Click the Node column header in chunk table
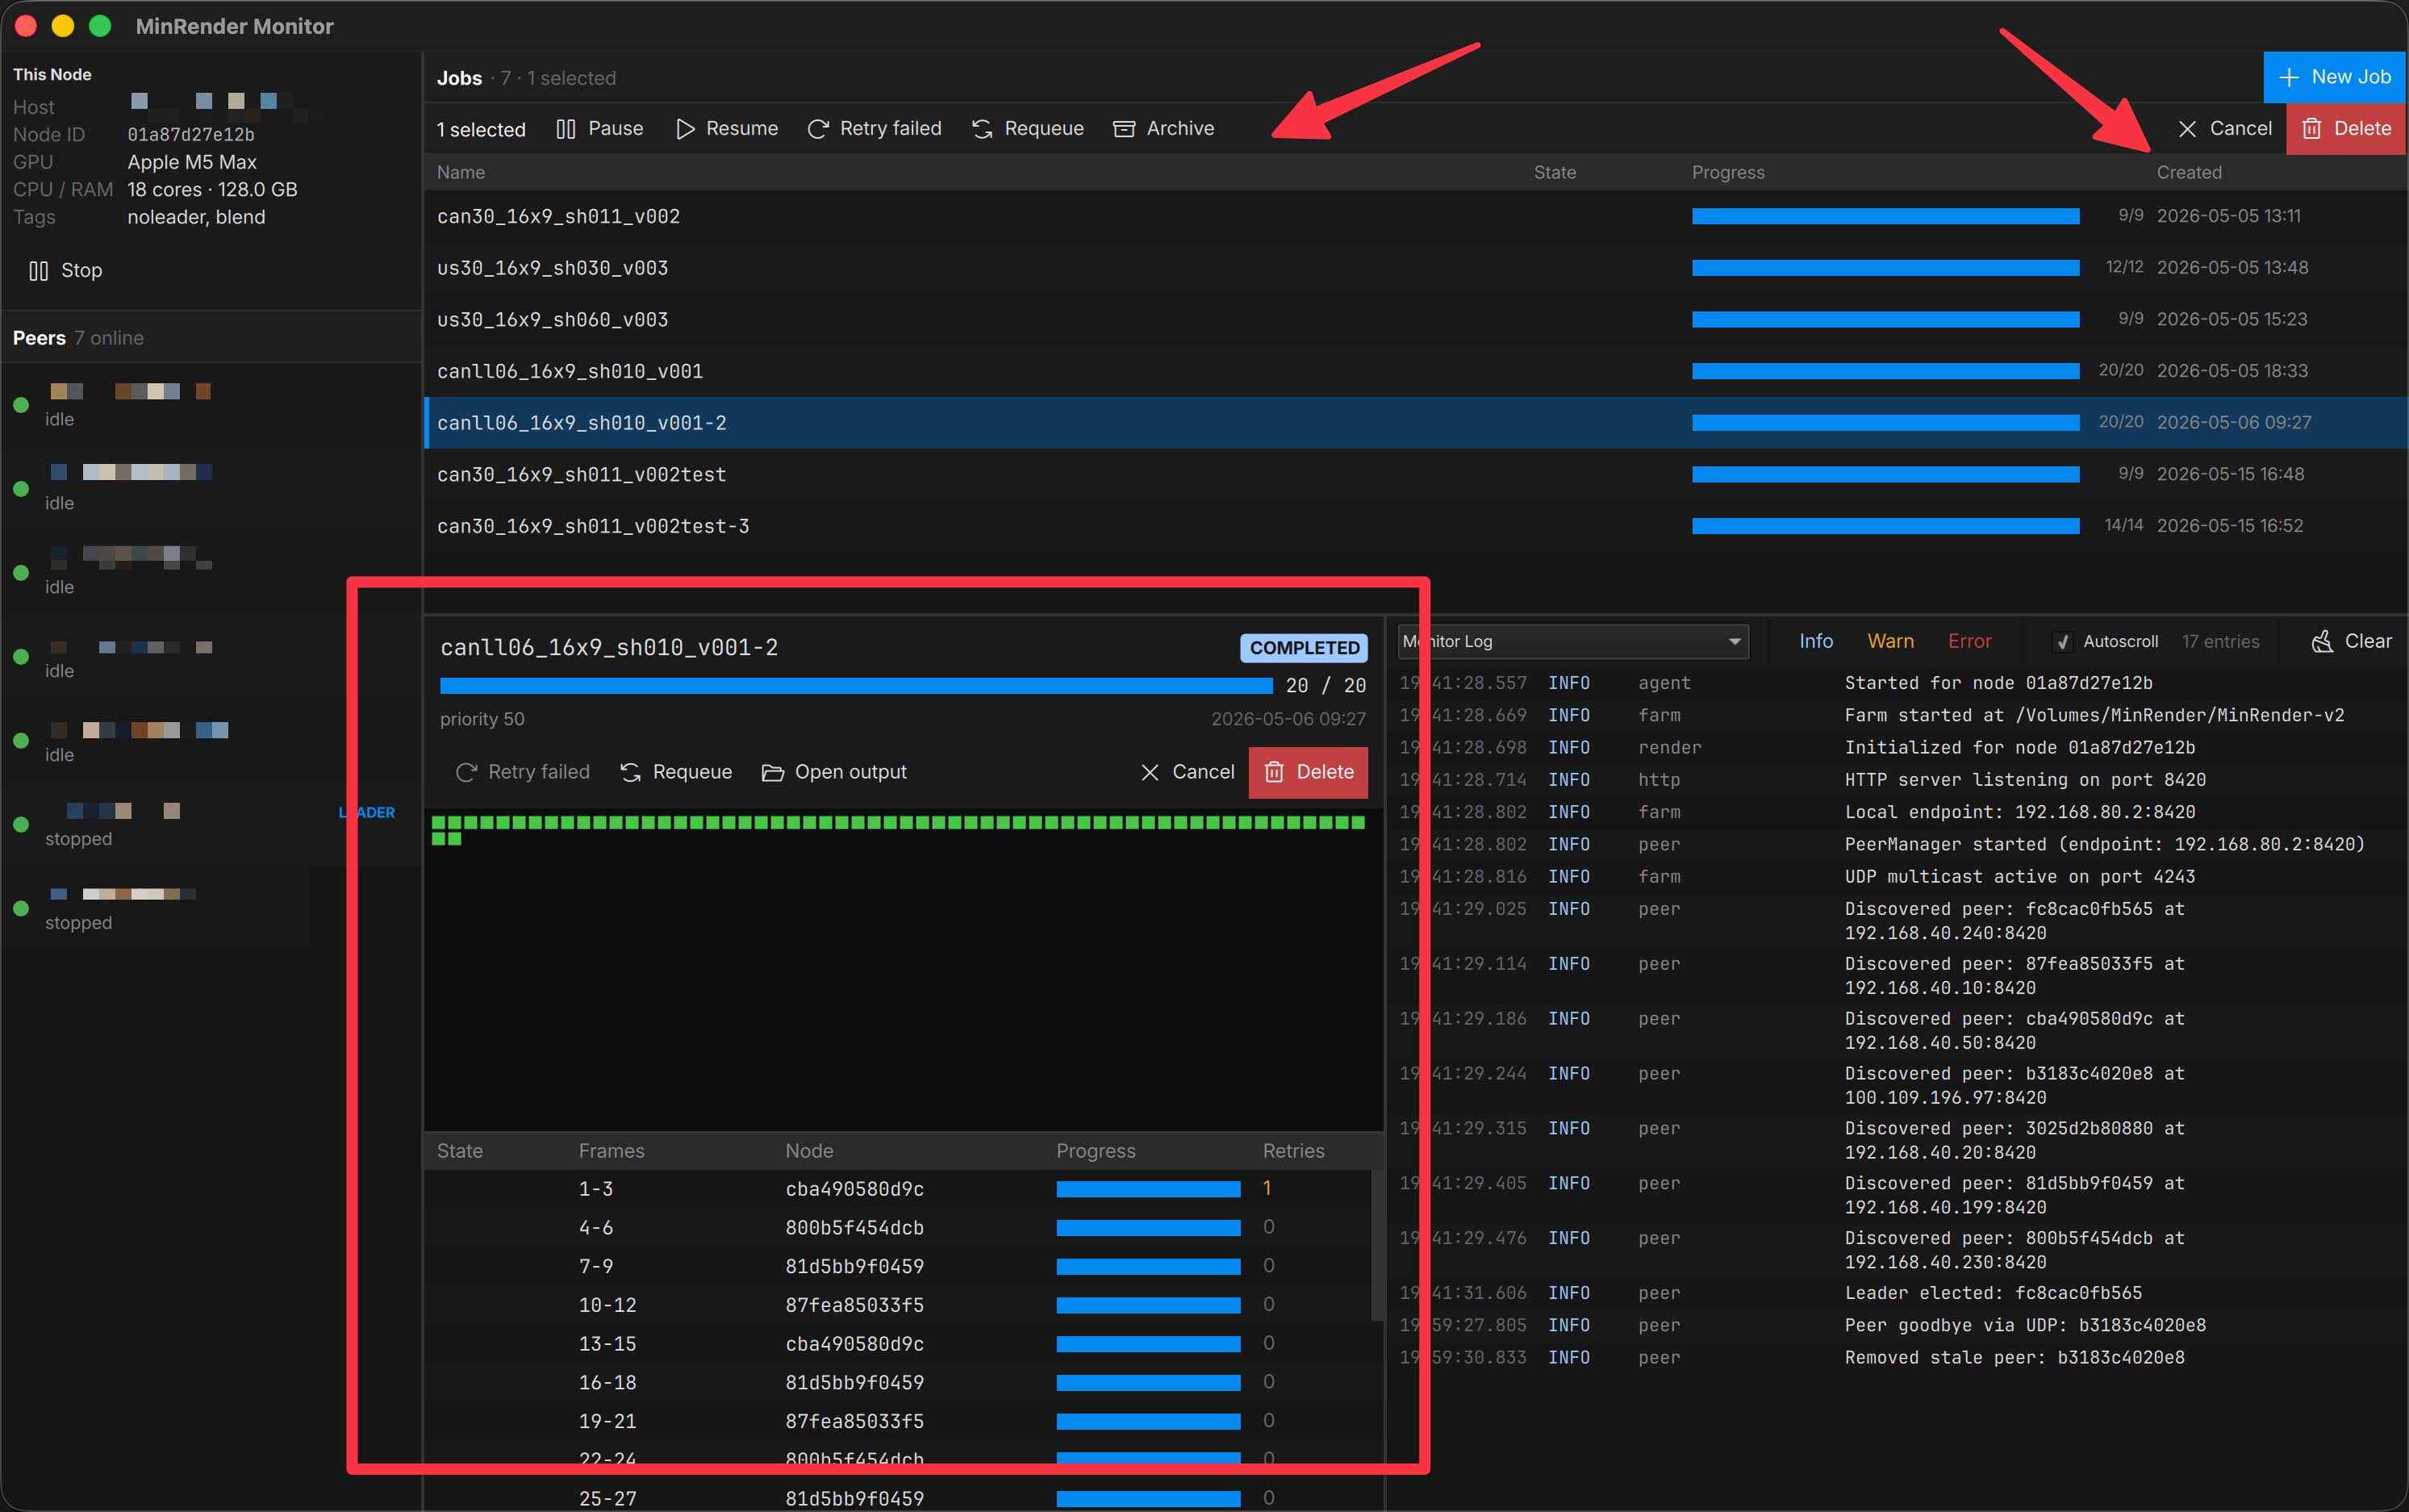Screen dimensions: 2409x1512 tap(809, 1151)
